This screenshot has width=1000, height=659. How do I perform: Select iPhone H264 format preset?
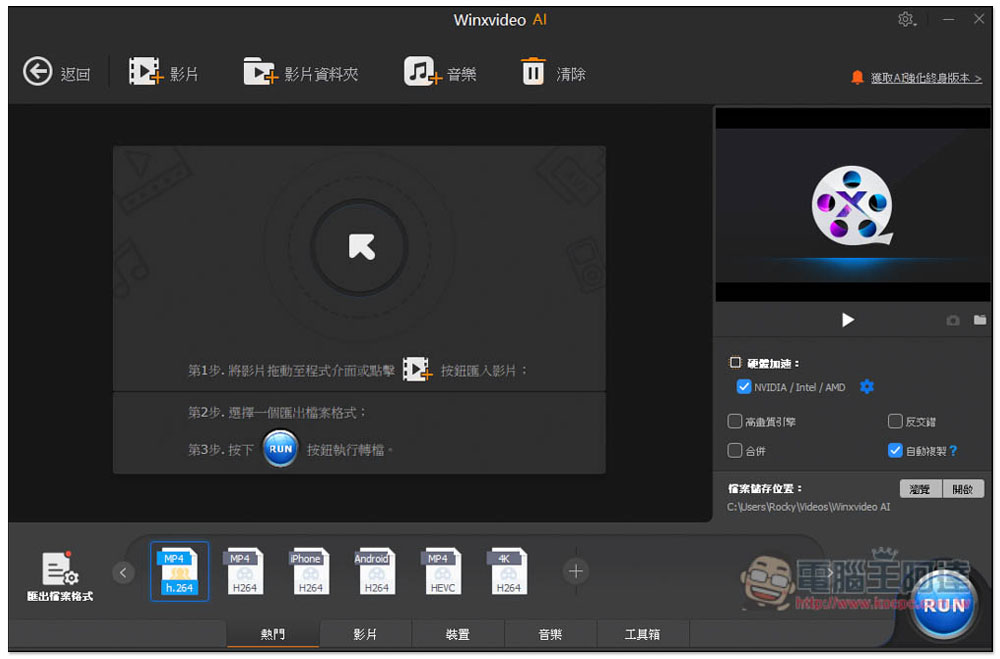point(311,572)
